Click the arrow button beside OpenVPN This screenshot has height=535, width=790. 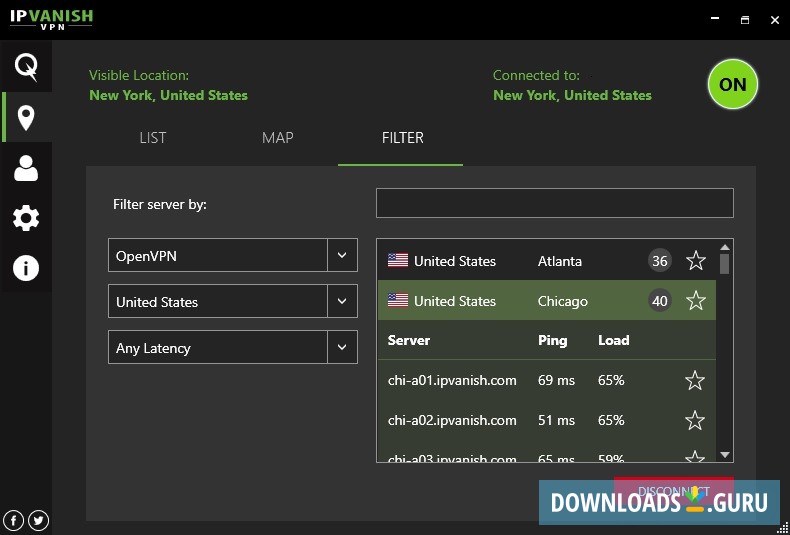click(342, 255)
